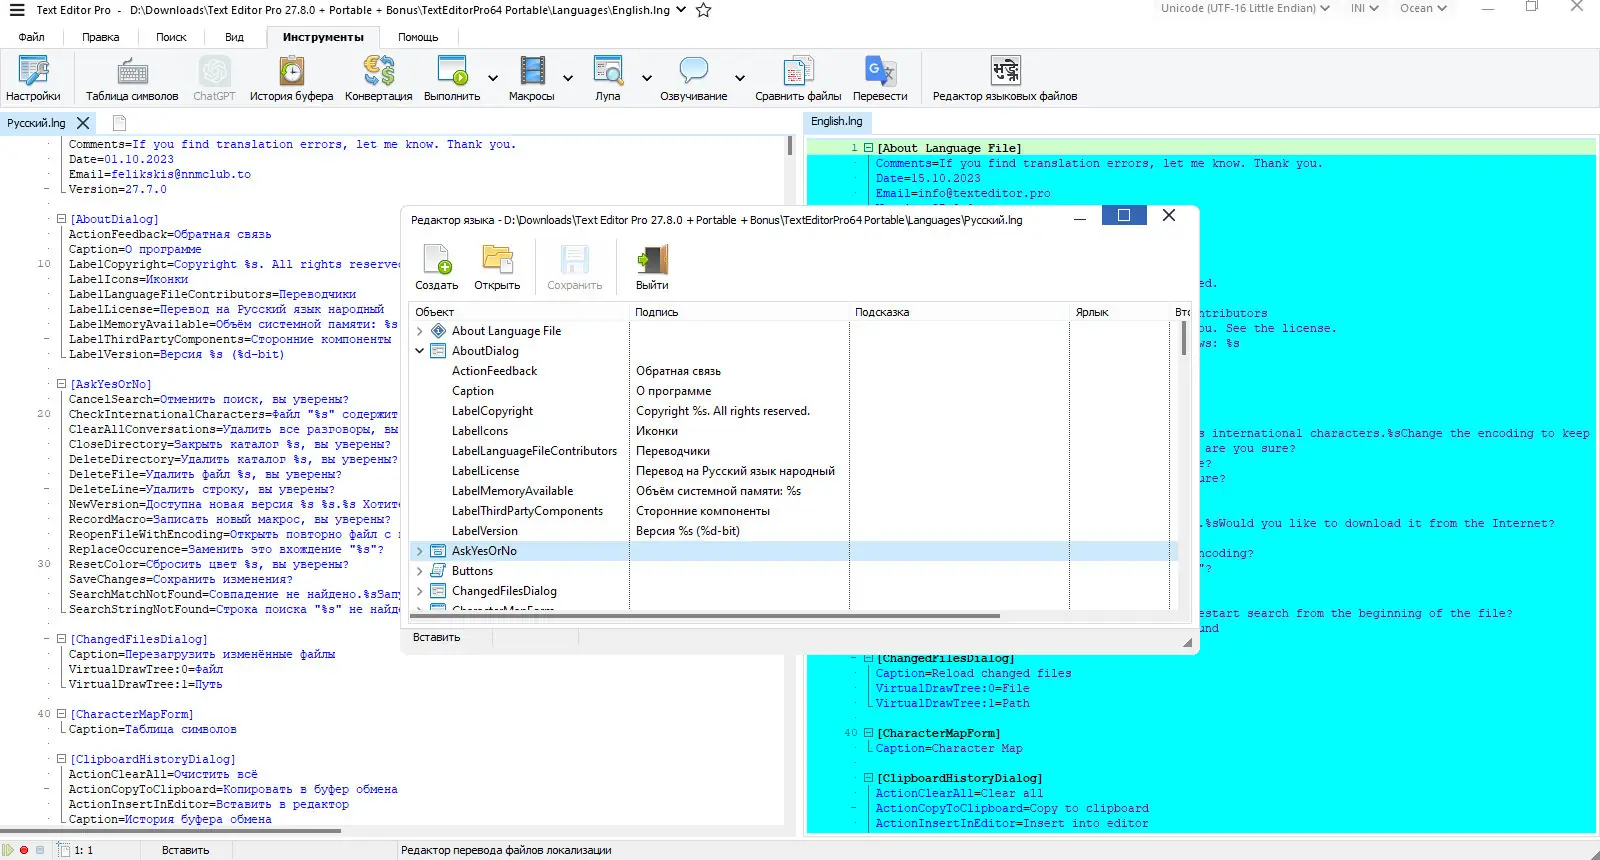1600x860 pixels.
Task: Click the Подпись column header
Action: 739,312
